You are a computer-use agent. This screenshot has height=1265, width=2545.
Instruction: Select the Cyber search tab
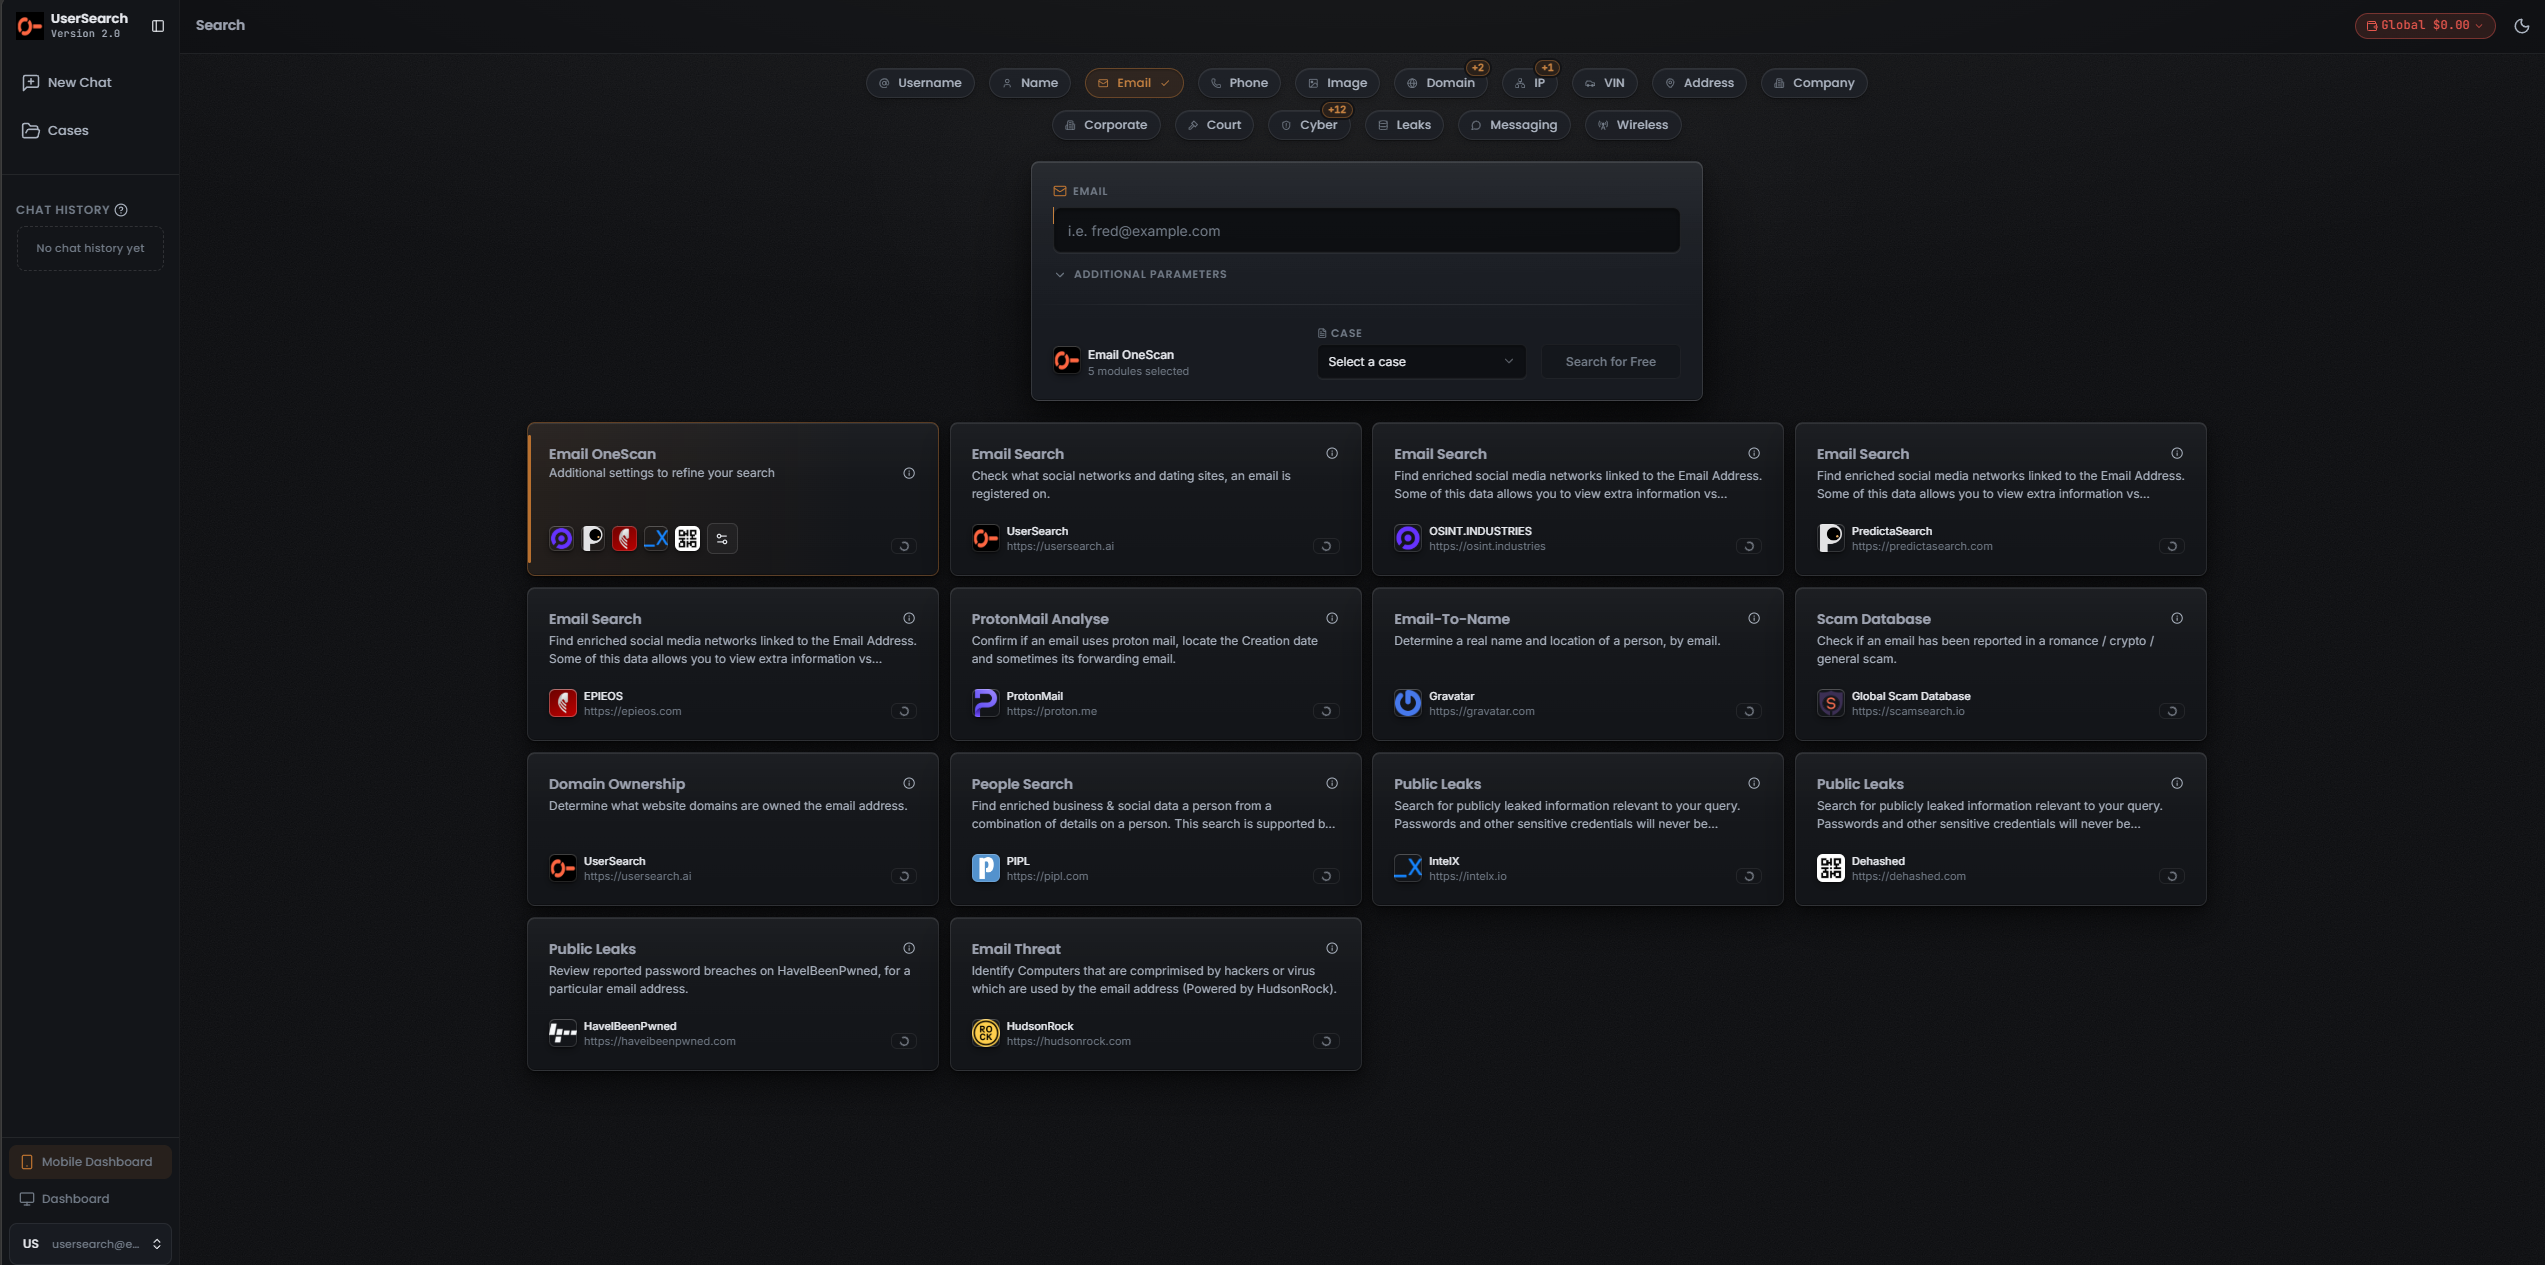click(1309, 125)
